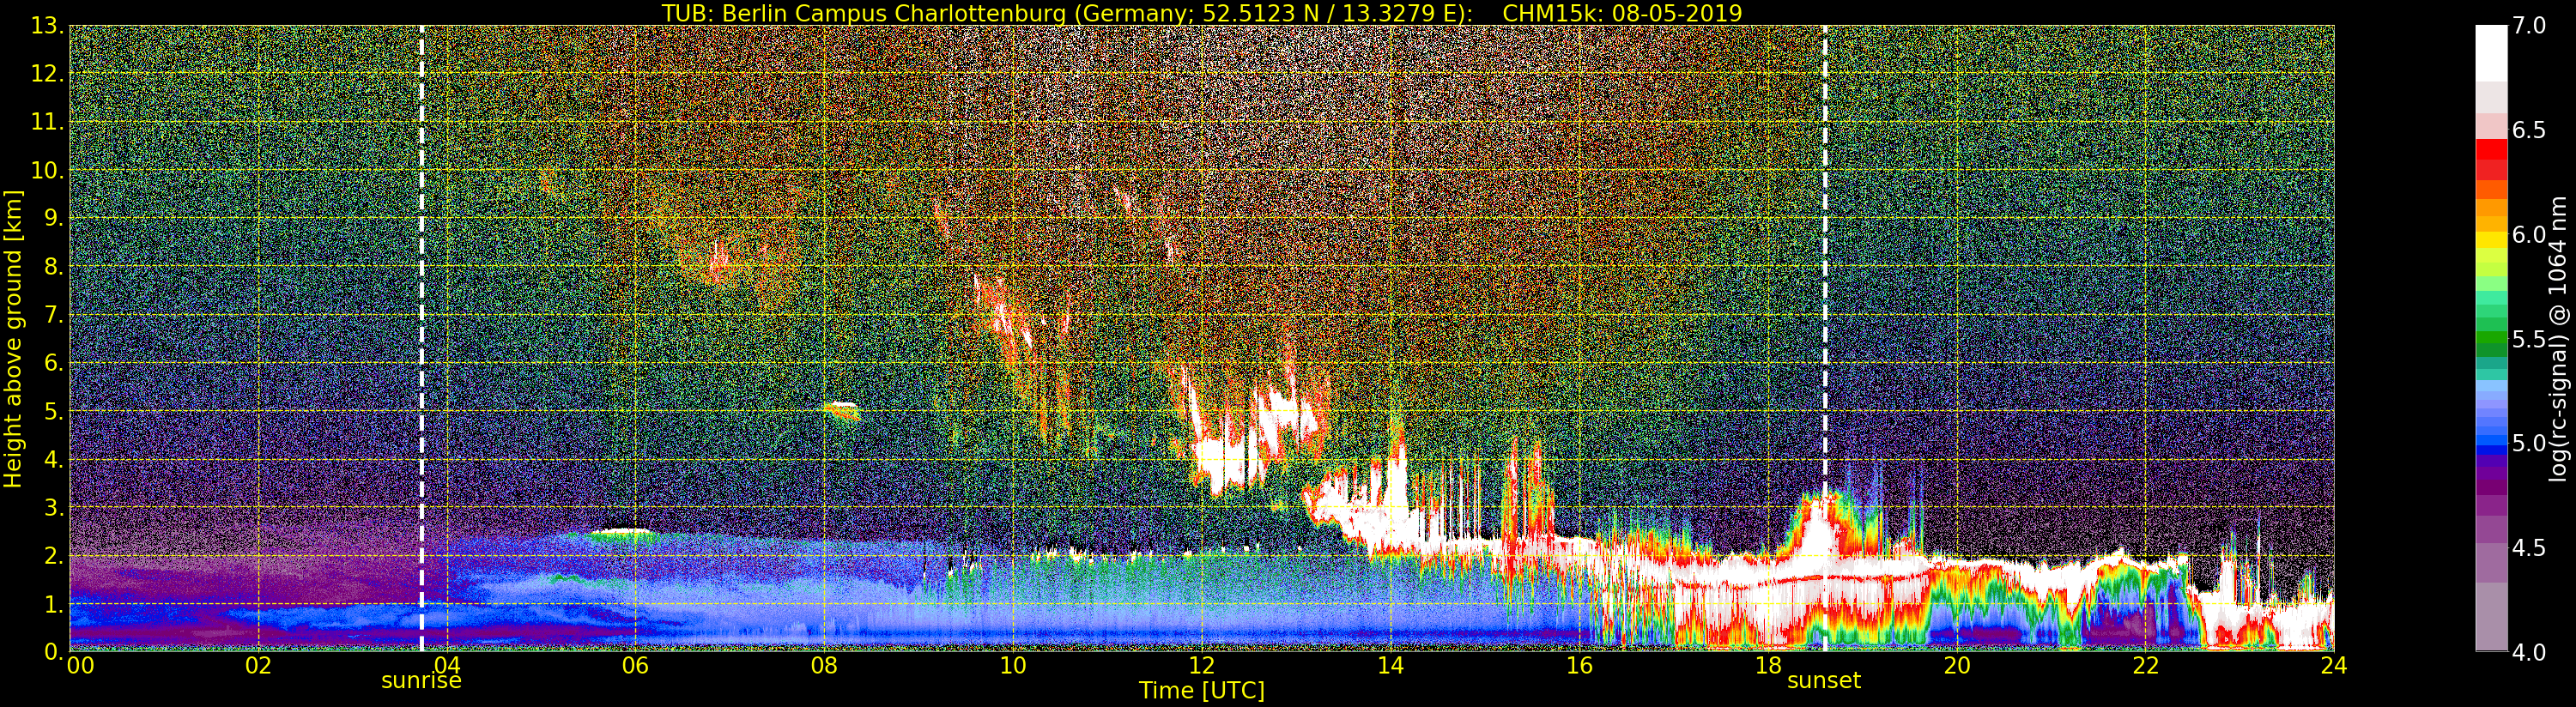Click the red cirrus patch near 07 UTC, 8 km
Image resolution: width=2576 pixels, height=707 pixels.
(718, 262)
